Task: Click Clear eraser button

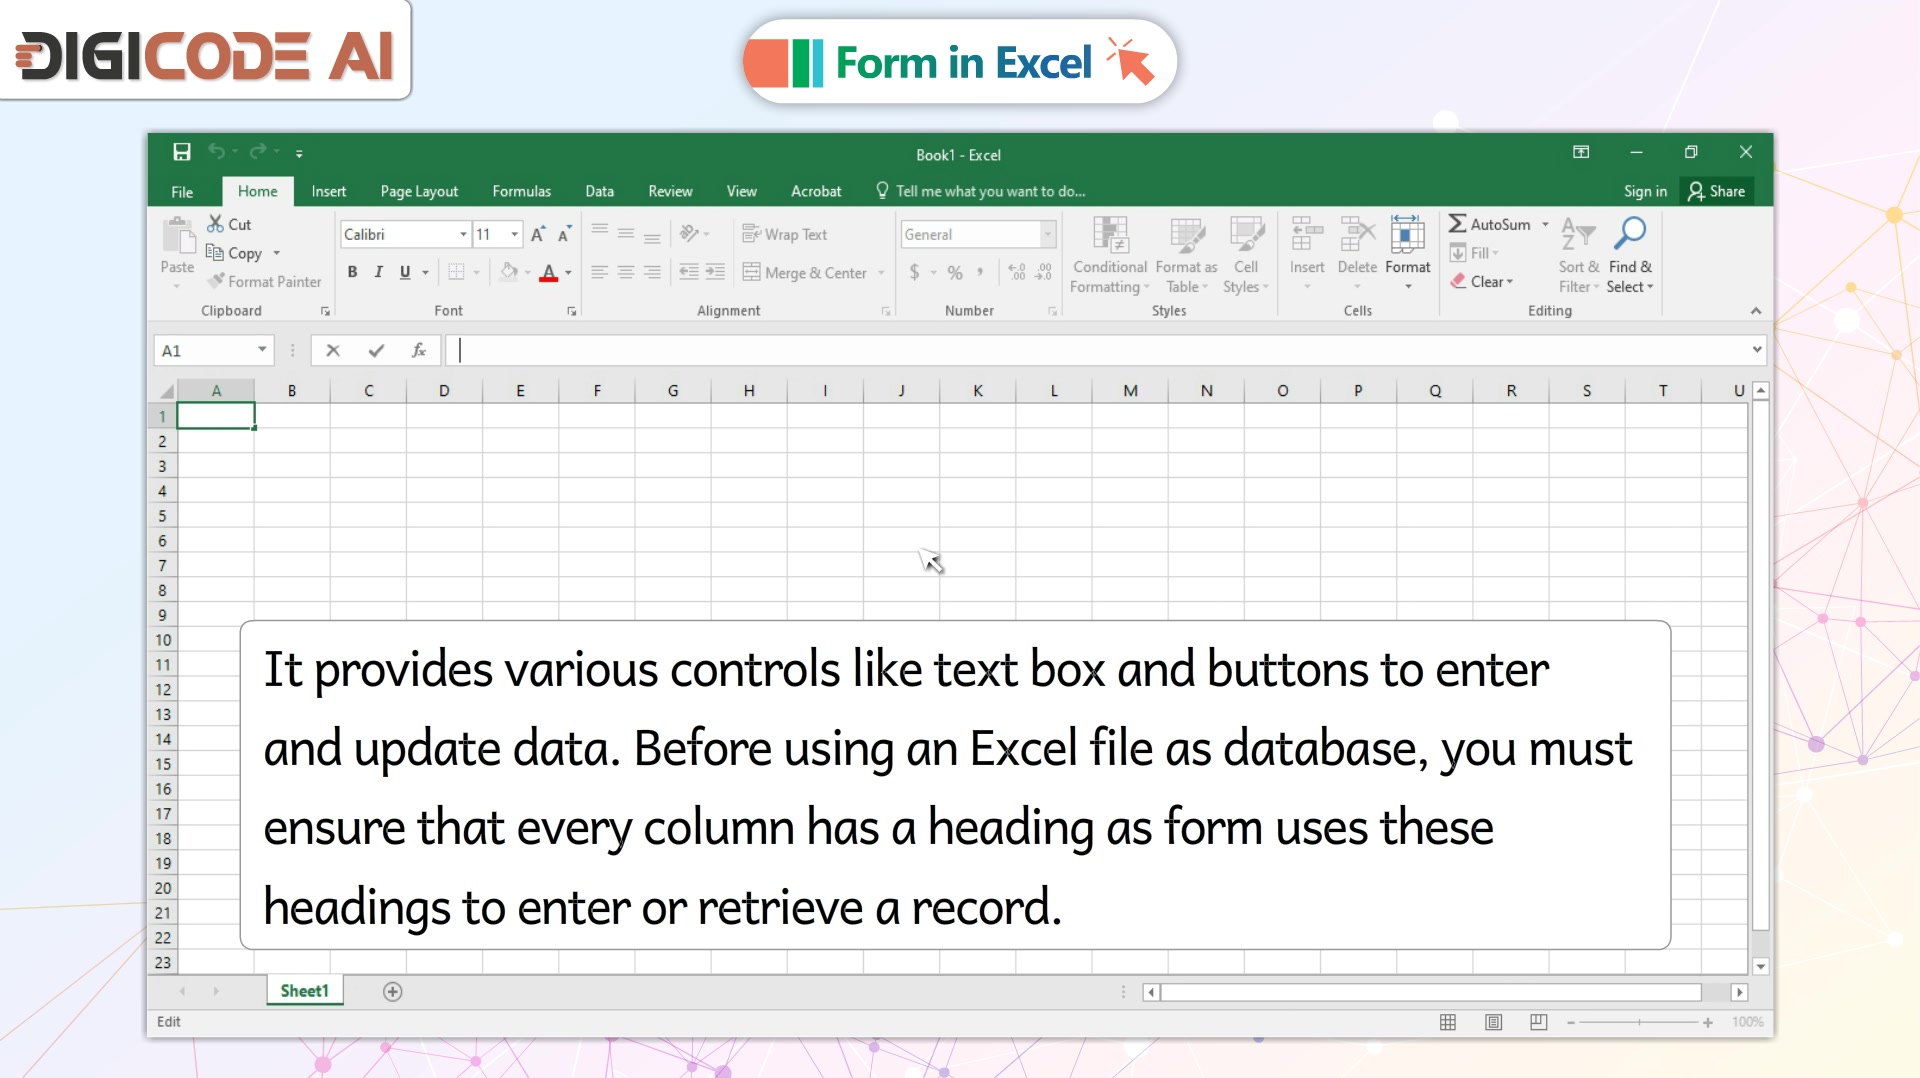Action: point(1482,282)
